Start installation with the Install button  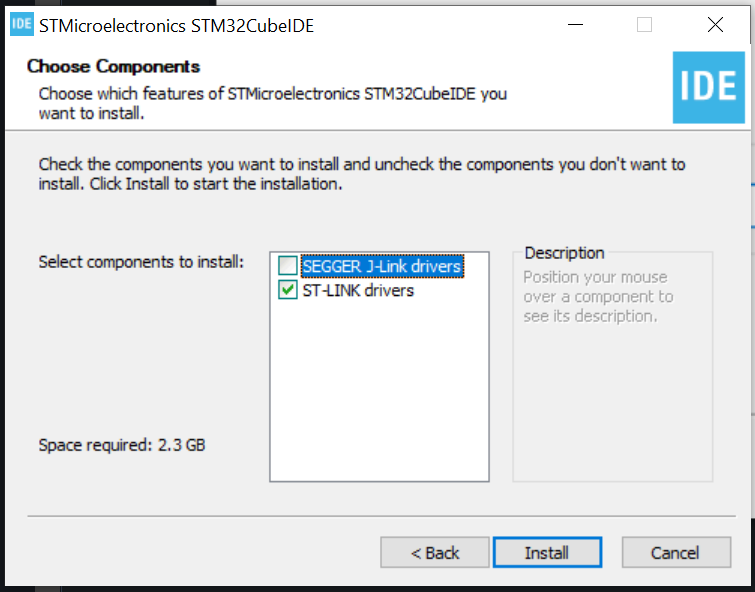click(547, 553)
